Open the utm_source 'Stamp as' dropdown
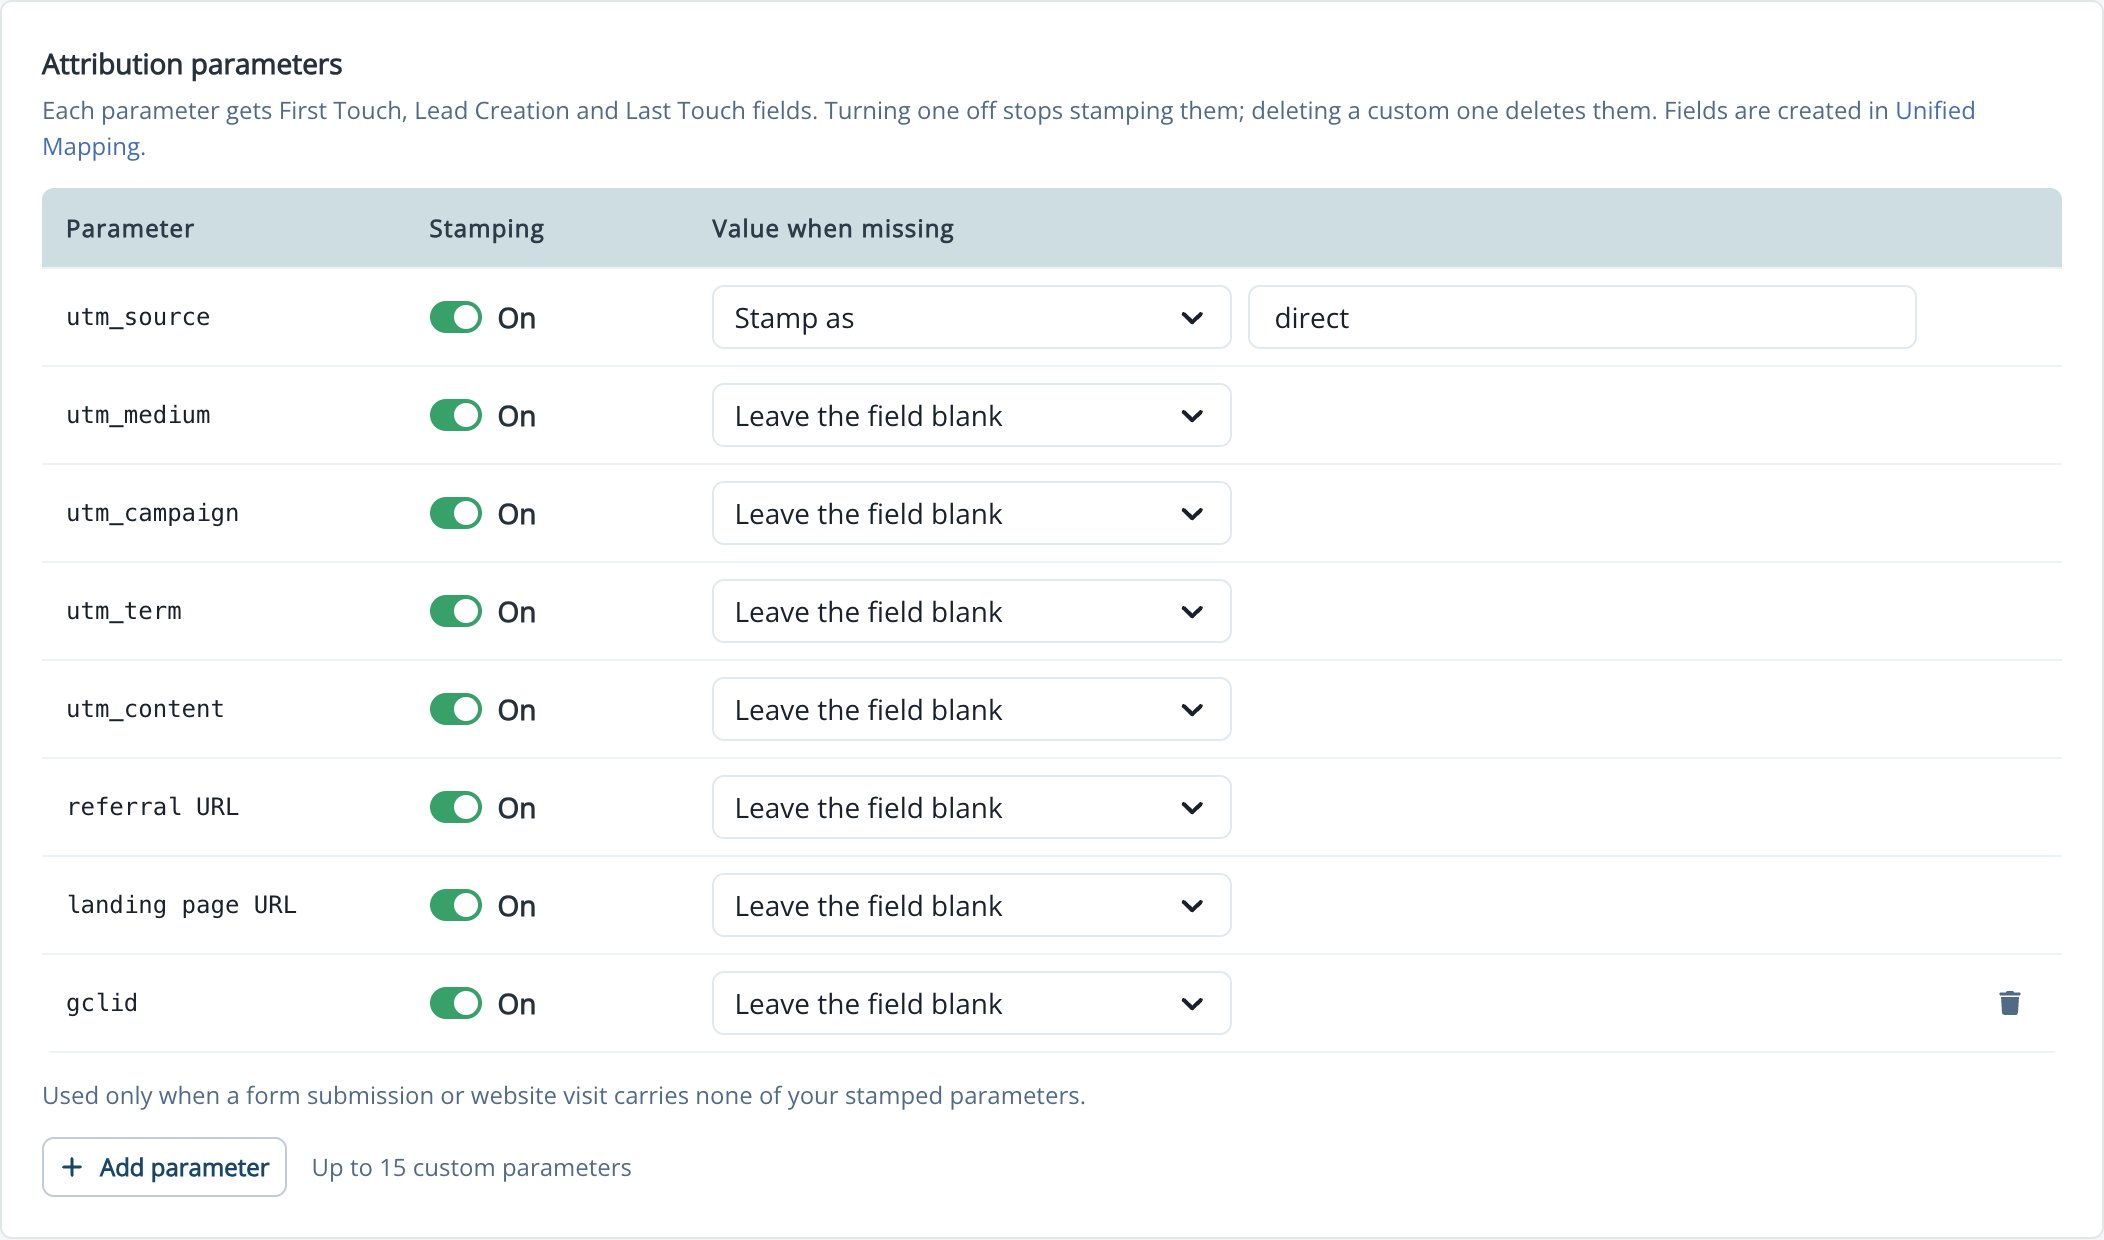Screen dimensions: 2104x1240 971,318
